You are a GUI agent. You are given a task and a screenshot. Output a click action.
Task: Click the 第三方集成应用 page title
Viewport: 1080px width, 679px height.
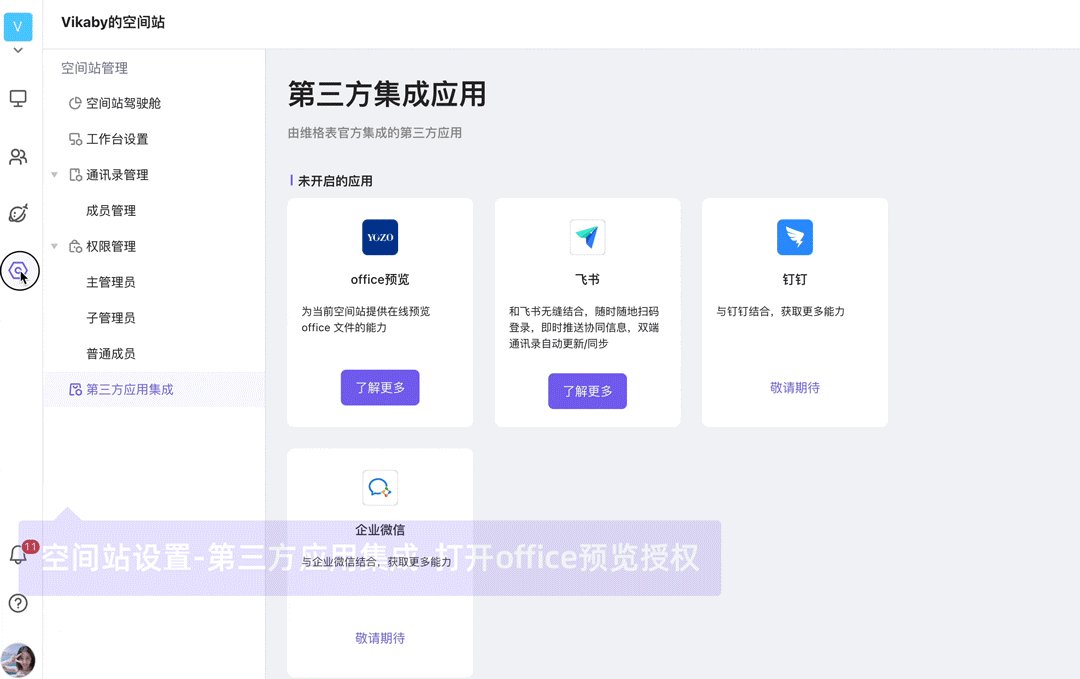387,94
